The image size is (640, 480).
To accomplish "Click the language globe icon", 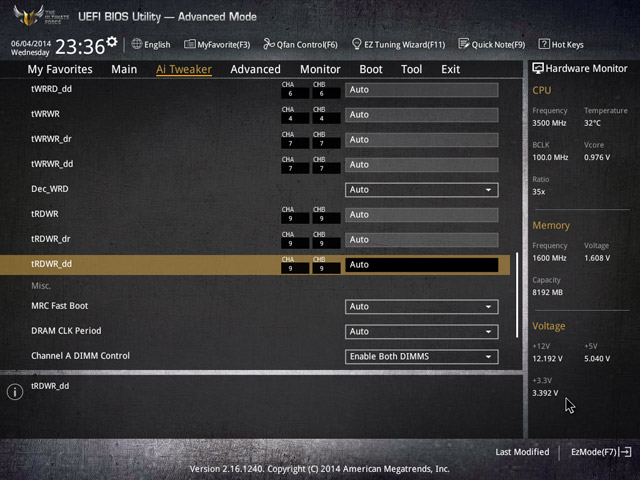I will tap(137, 44).
